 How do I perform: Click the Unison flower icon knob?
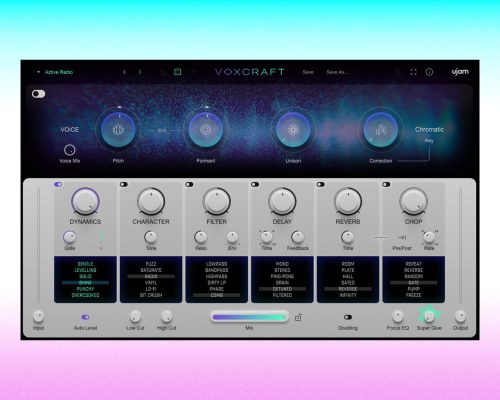(293, 129)
